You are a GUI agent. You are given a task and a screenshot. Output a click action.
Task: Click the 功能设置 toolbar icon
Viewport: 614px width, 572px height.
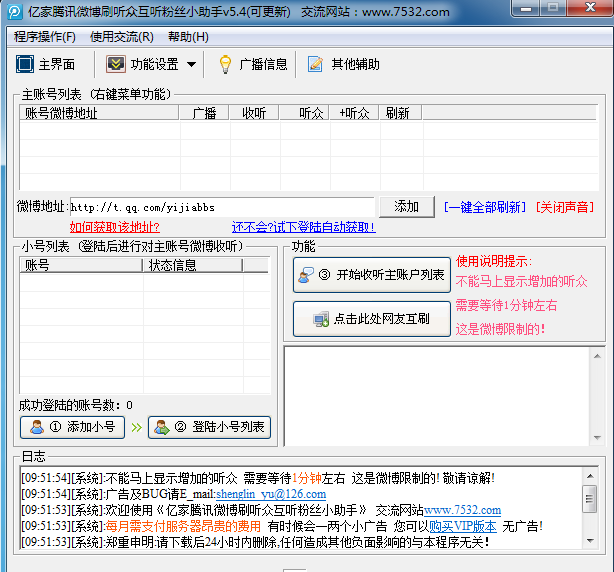click(x=115, y=64)
